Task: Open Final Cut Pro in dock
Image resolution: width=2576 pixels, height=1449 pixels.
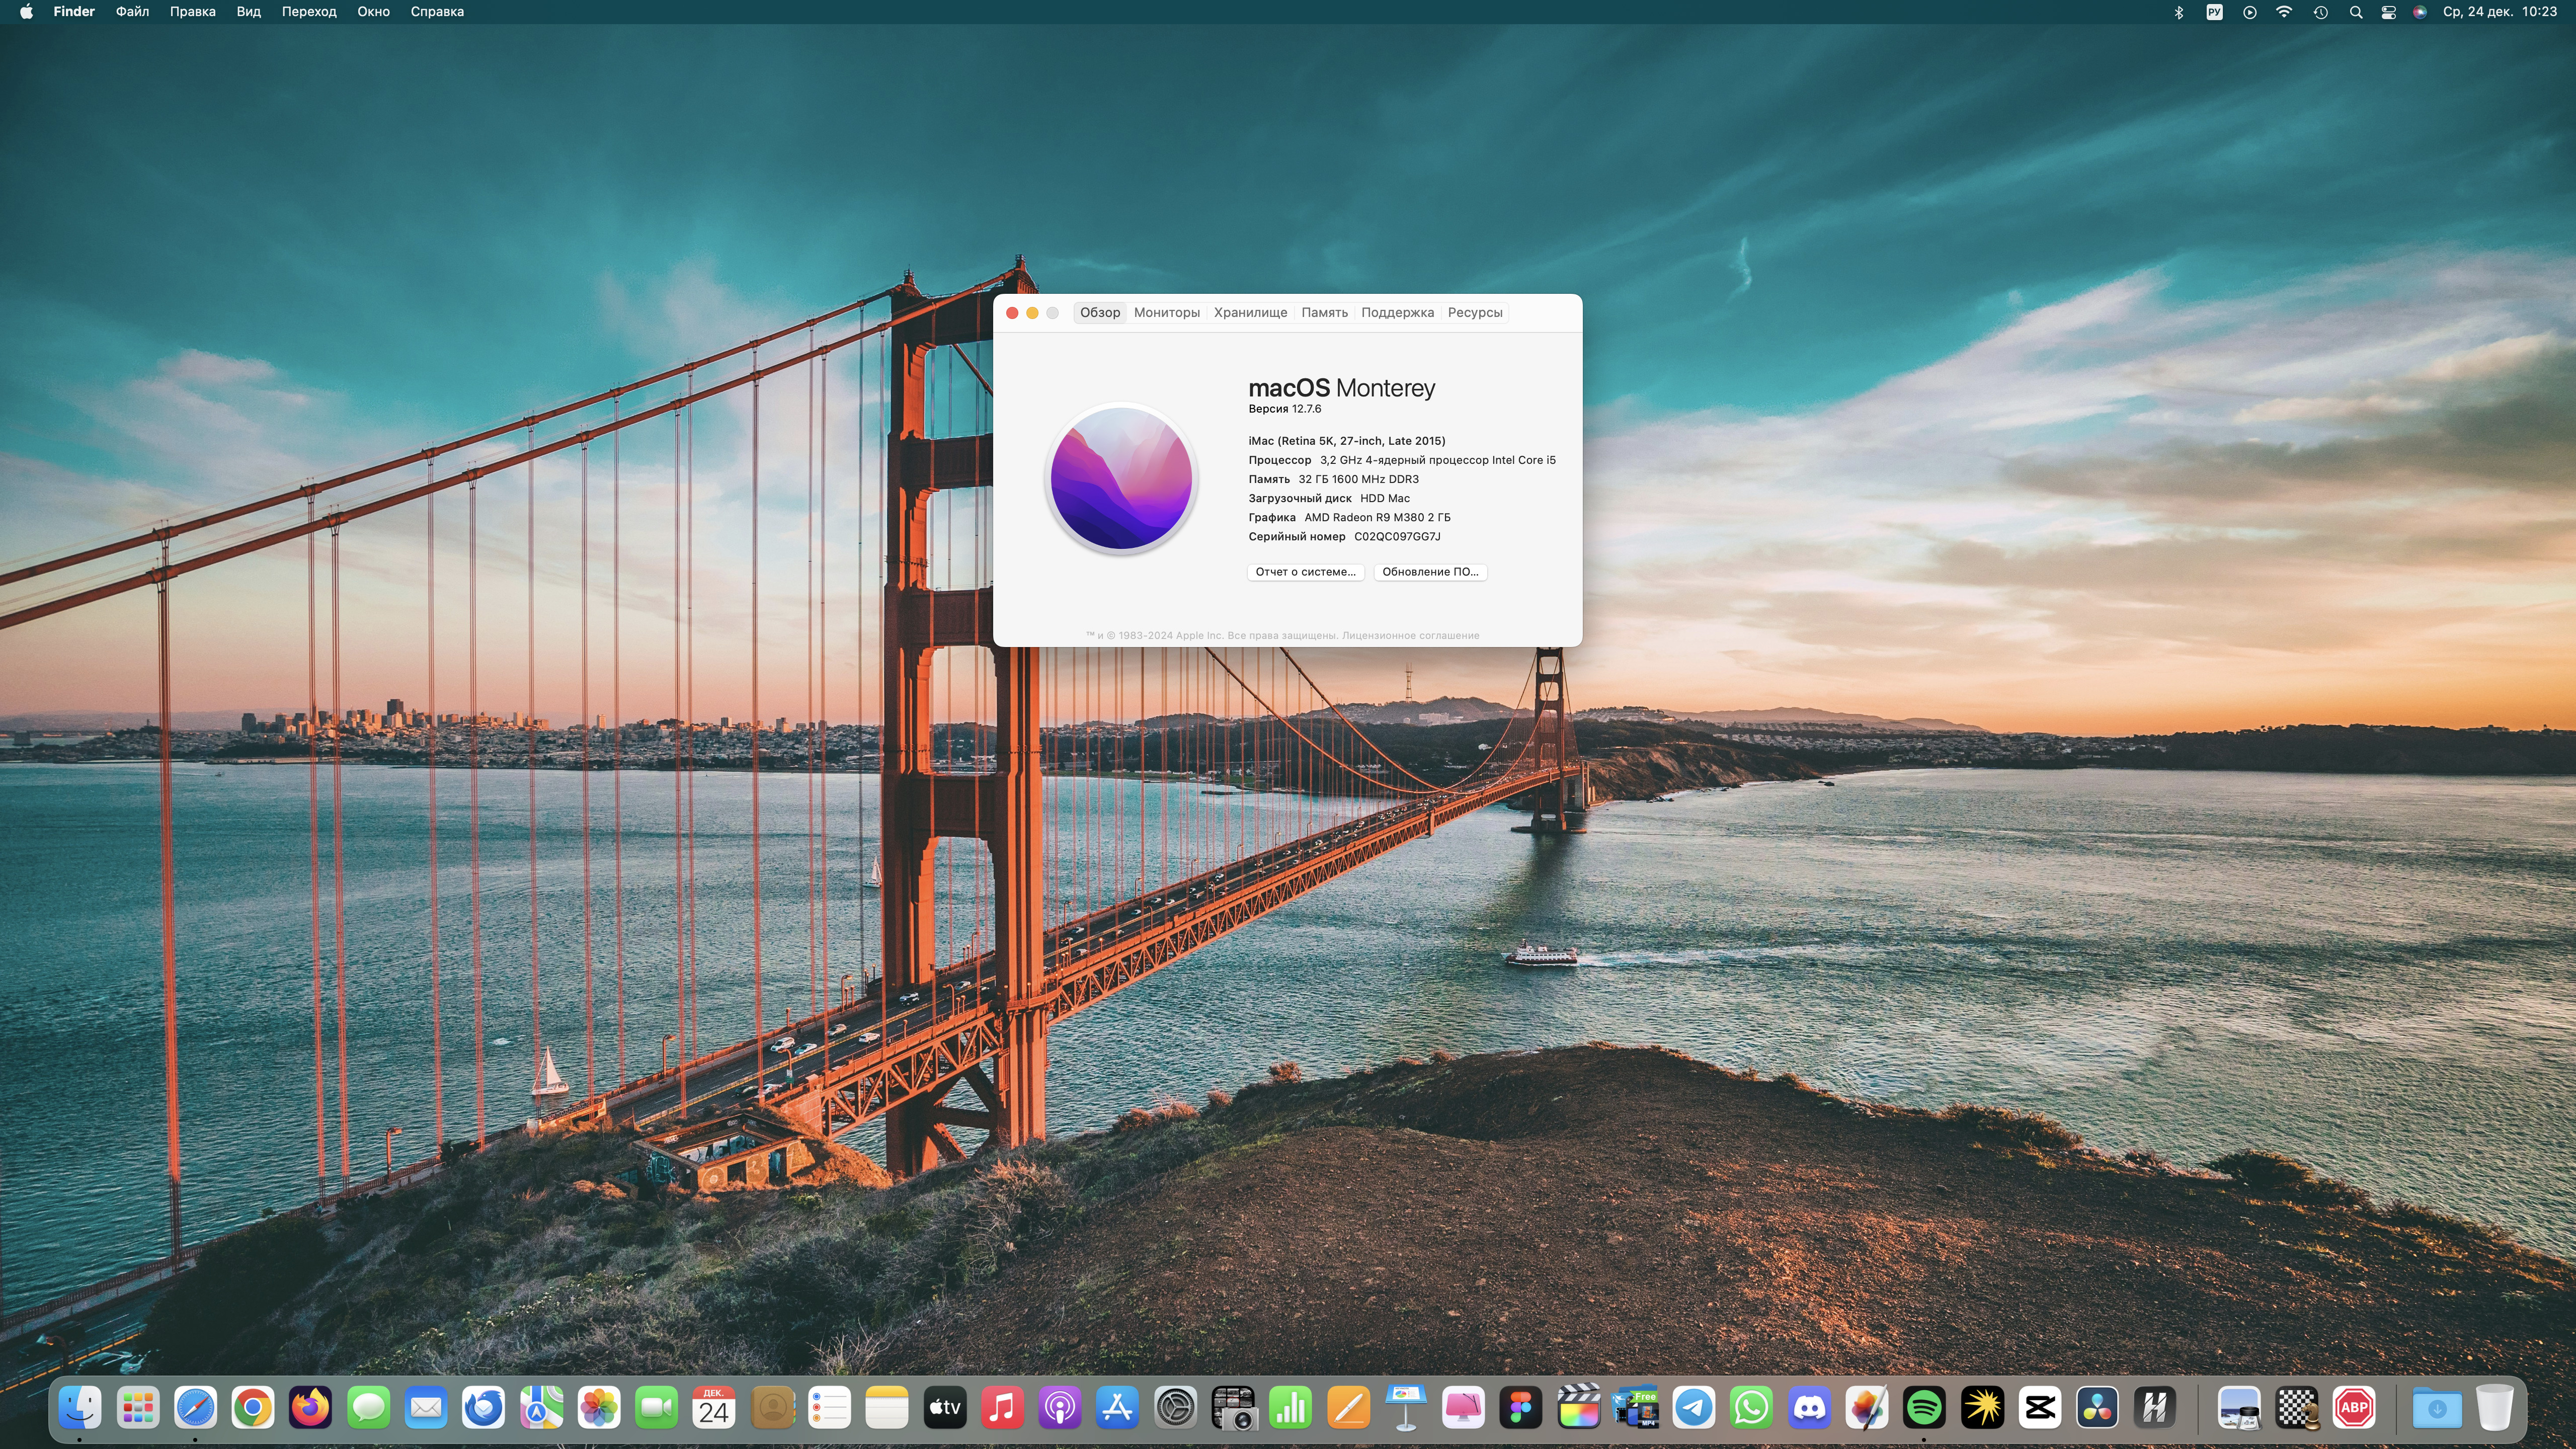Action: pos(1579,1408)
